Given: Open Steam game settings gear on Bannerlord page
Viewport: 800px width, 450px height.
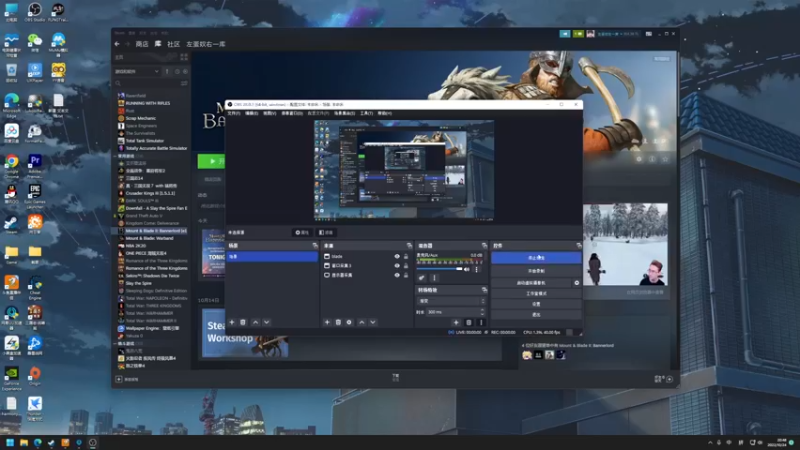Looking at the screenshot, I should [639, 159].
